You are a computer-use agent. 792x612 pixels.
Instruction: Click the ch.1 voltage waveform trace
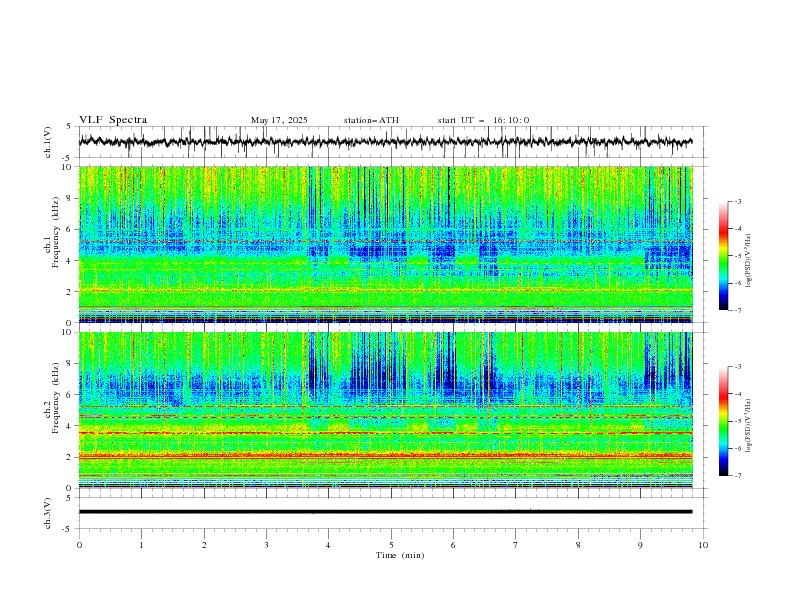386,142
